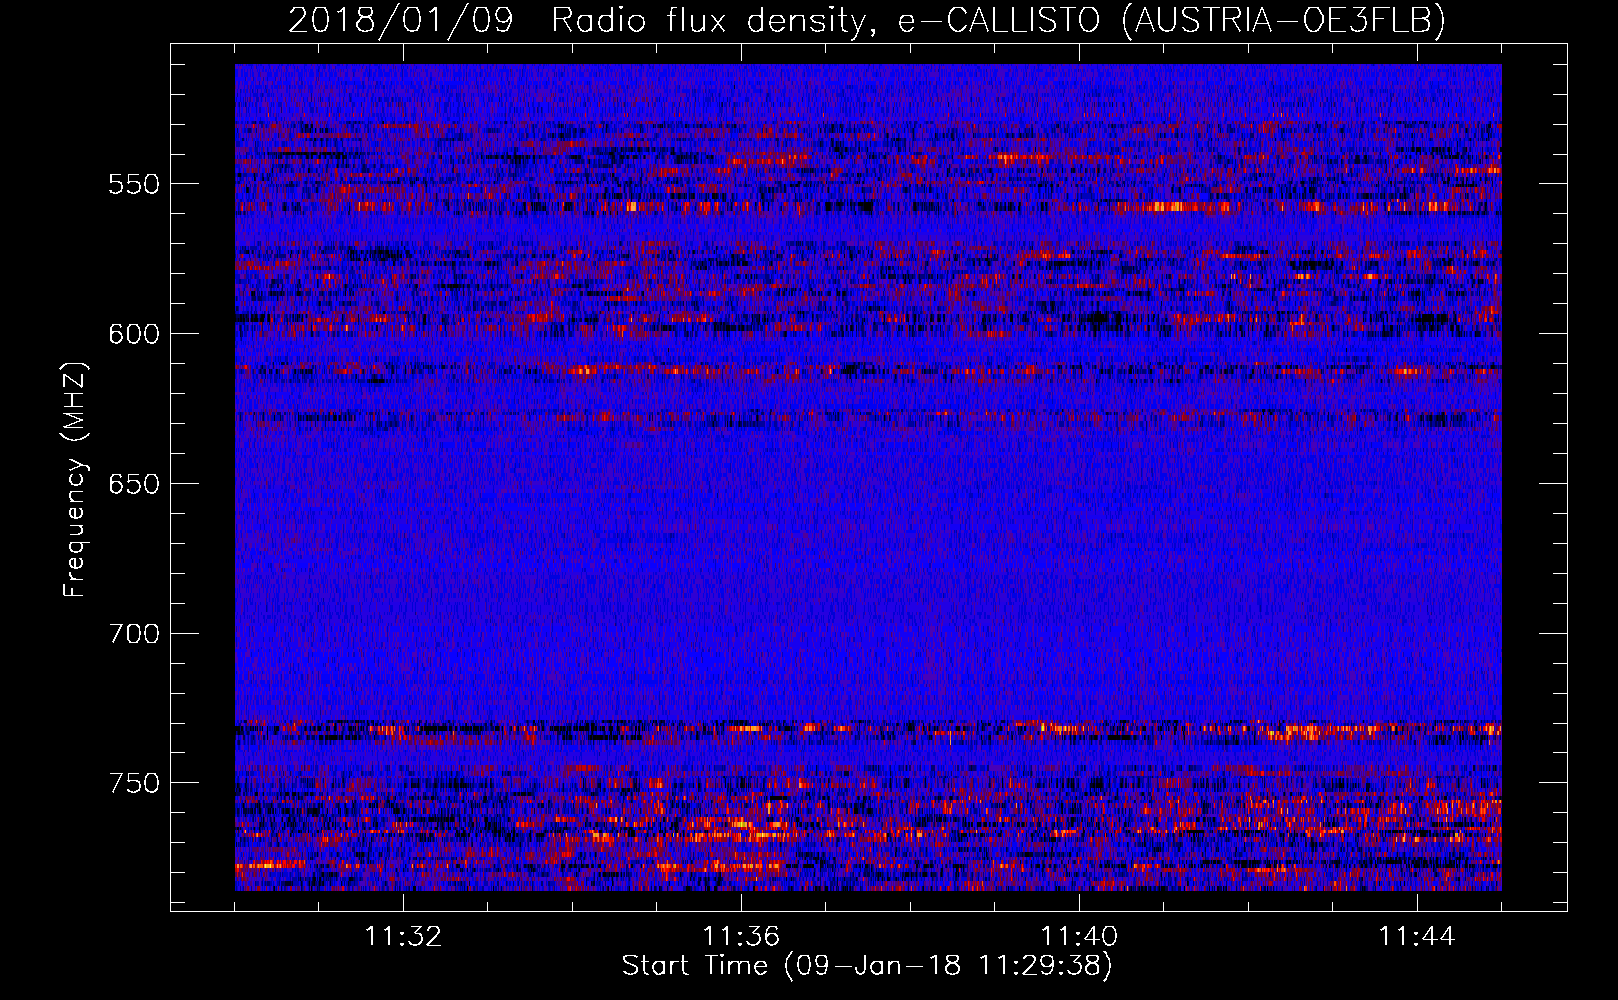The height and width of the screenshot is (1000, 1618).
Task: Click the 750 frequency tick label
Action: click(134, 784)
